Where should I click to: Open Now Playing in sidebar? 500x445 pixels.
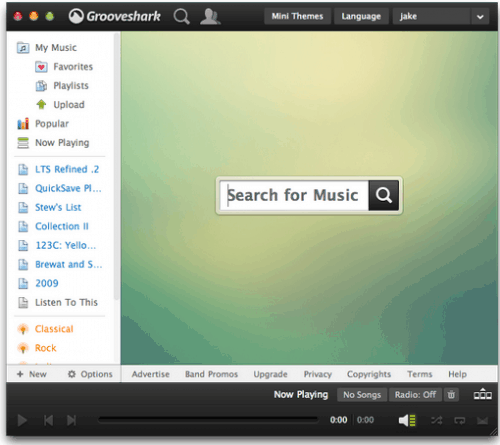coord(62,143)
